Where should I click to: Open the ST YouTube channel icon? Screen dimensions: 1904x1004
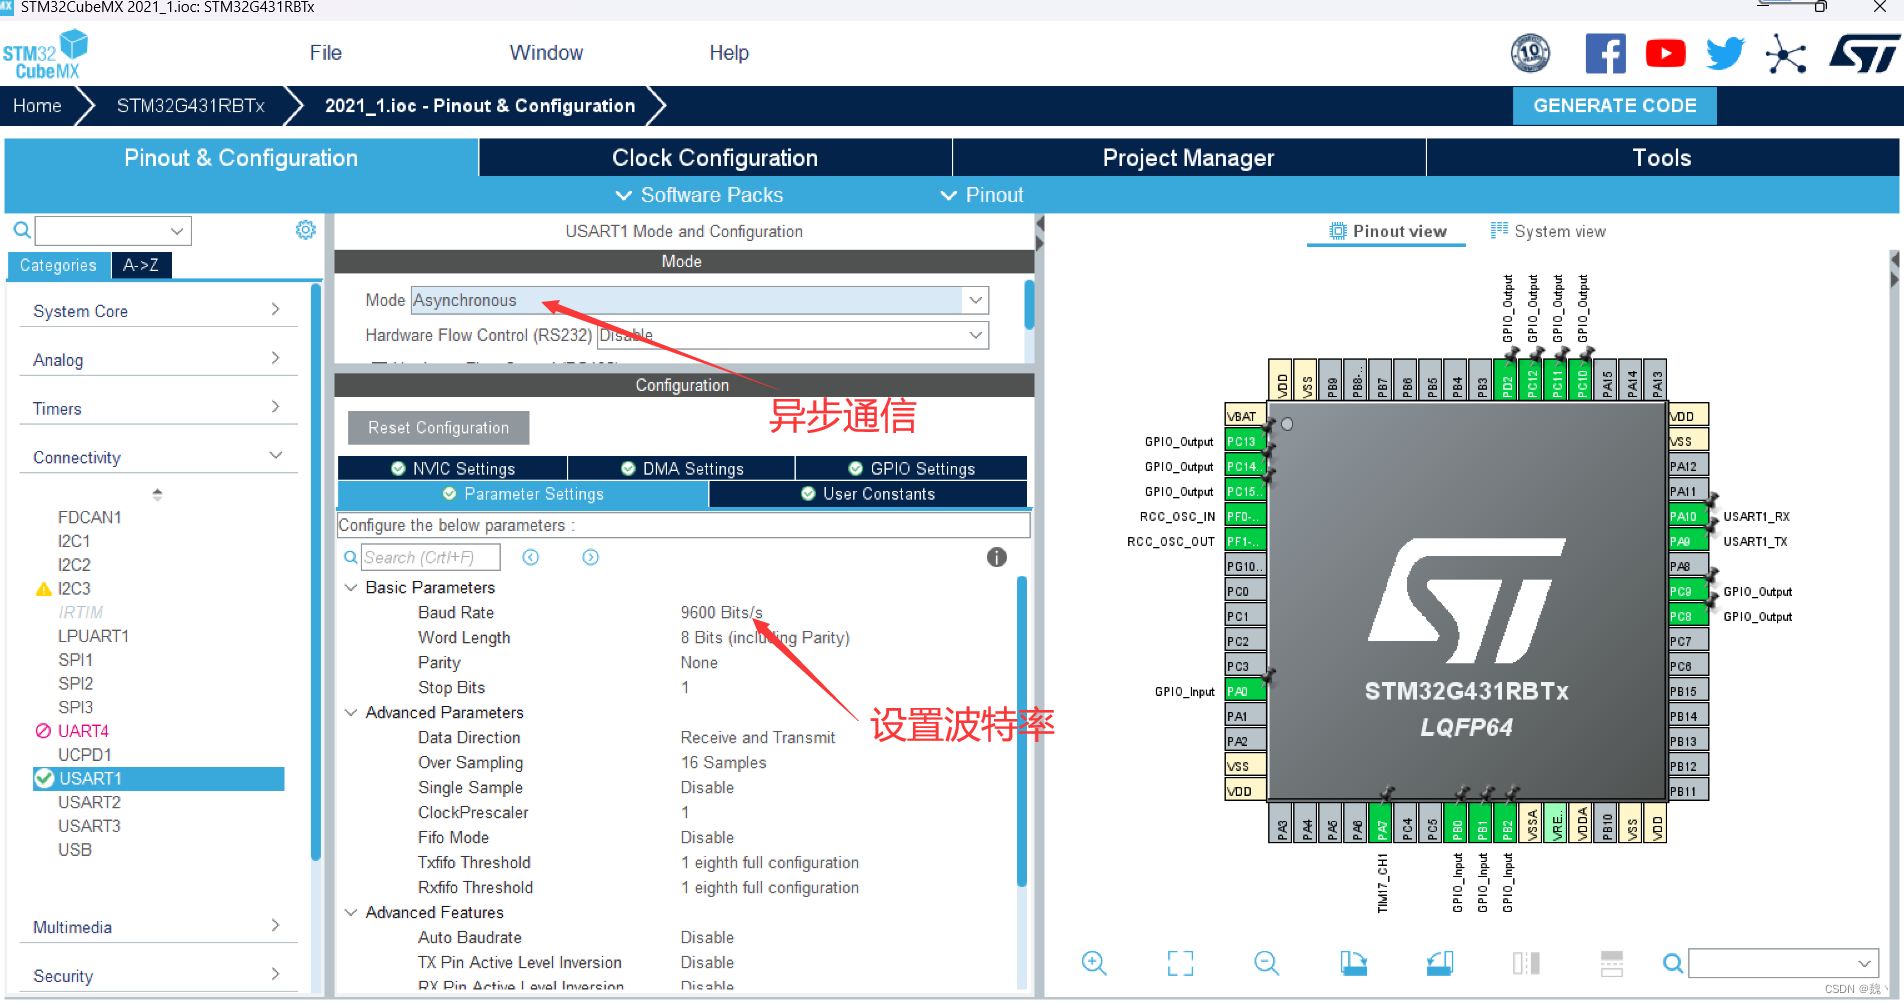1665,54
